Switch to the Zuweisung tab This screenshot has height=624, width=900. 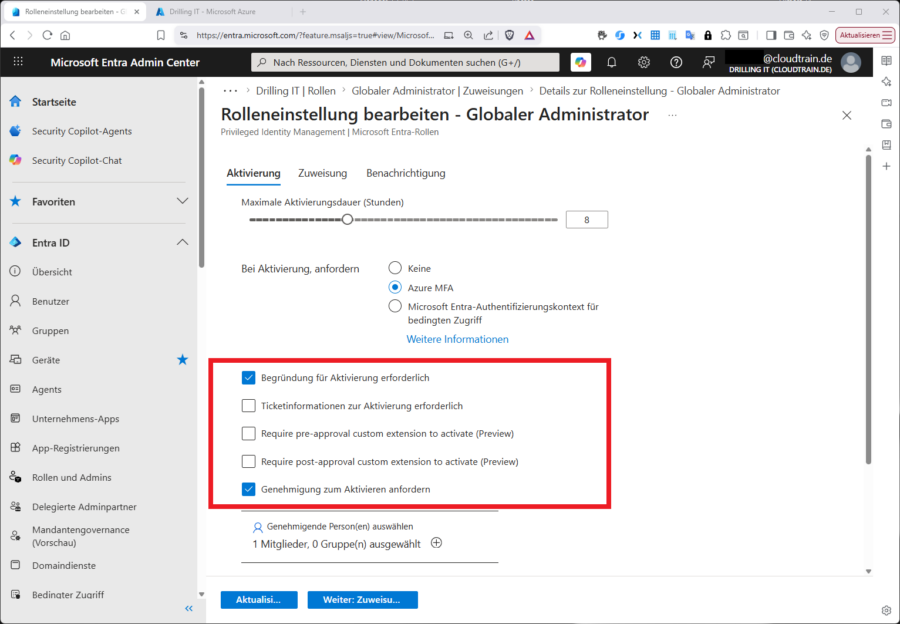pyautogui.click(x=323, y=173)
